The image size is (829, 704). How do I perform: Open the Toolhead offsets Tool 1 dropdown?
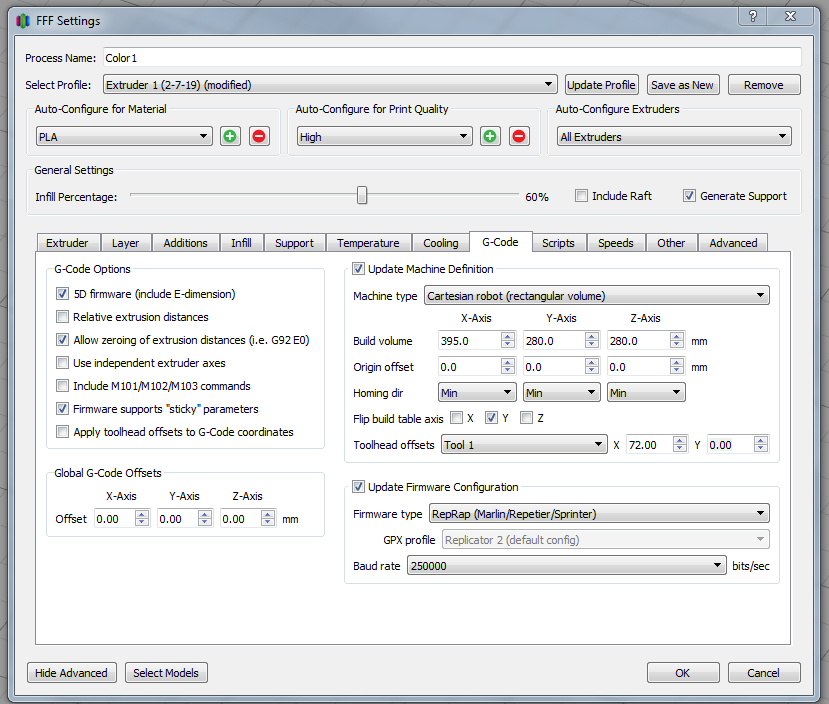tap(524, 444)
